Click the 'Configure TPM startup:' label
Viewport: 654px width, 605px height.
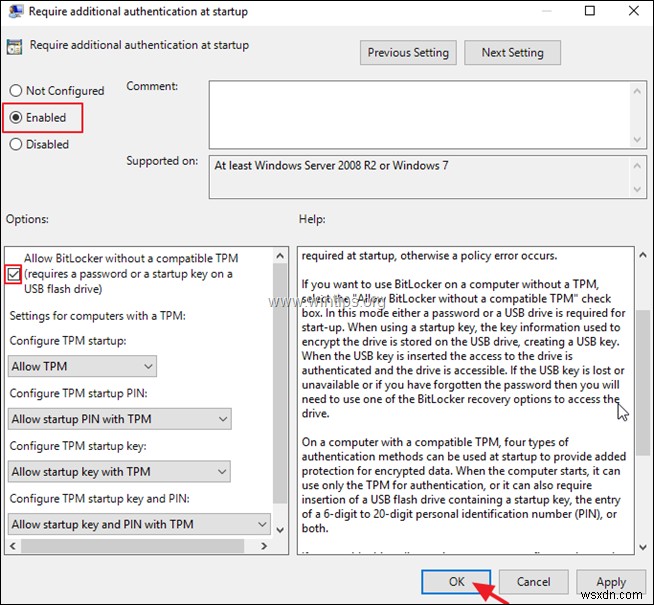coord(68,341)
